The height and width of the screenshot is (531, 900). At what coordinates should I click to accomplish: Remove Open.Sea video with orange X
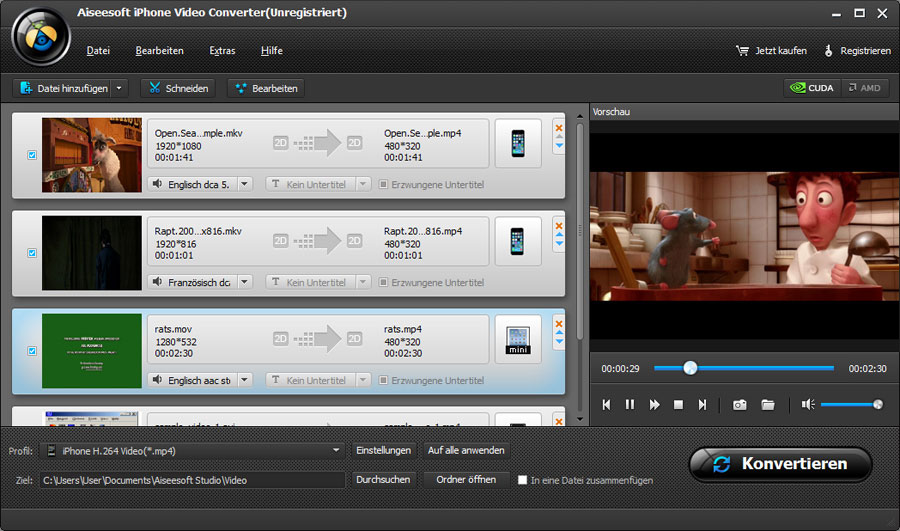558,128
